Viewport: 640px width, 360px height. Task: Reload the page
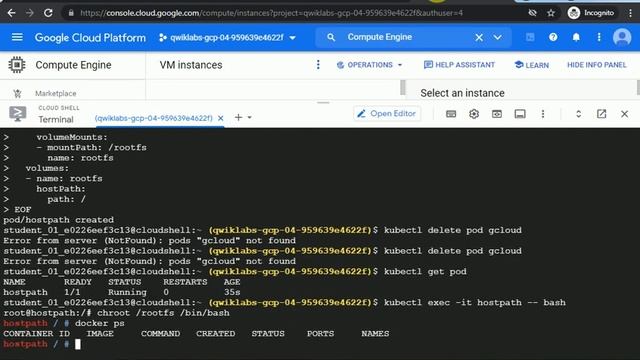48,13
